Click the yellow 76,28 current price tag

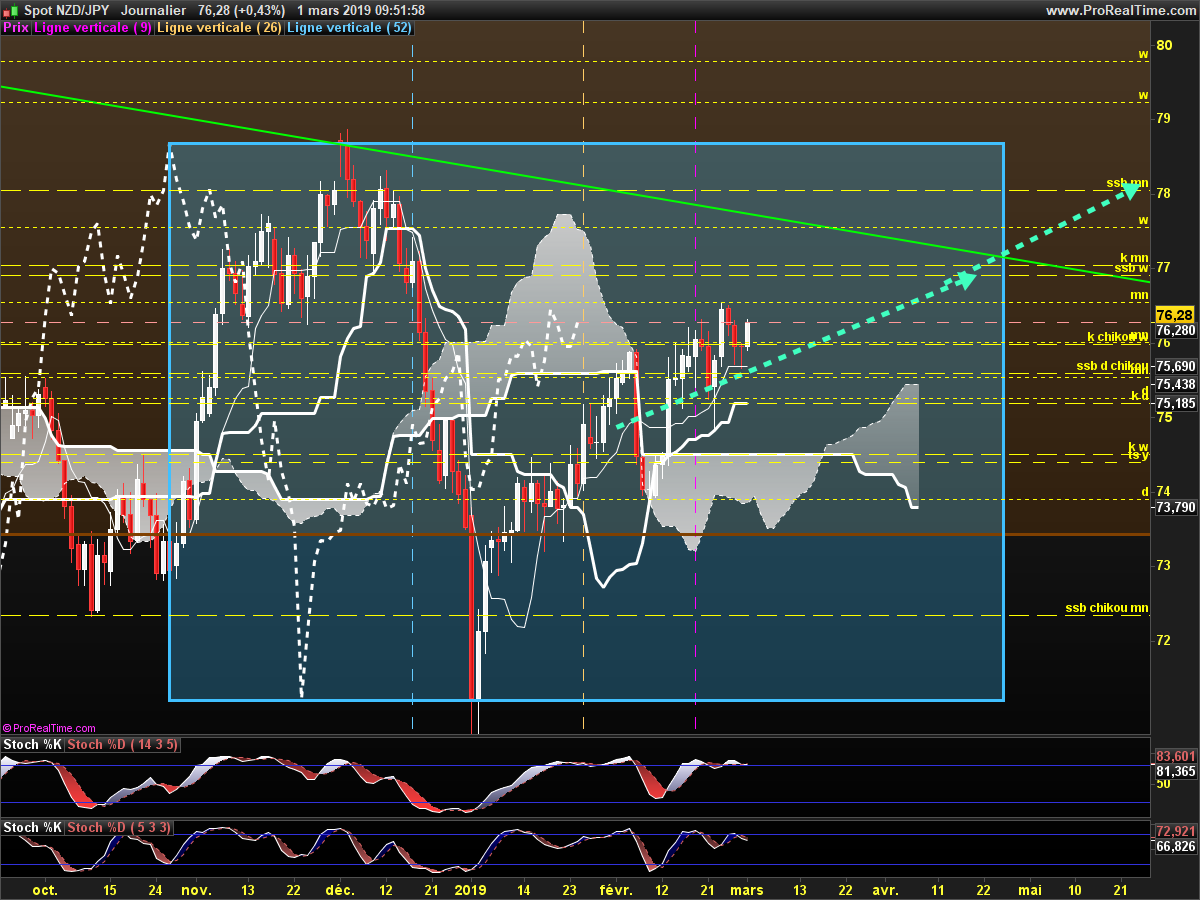click(1176, 315)
